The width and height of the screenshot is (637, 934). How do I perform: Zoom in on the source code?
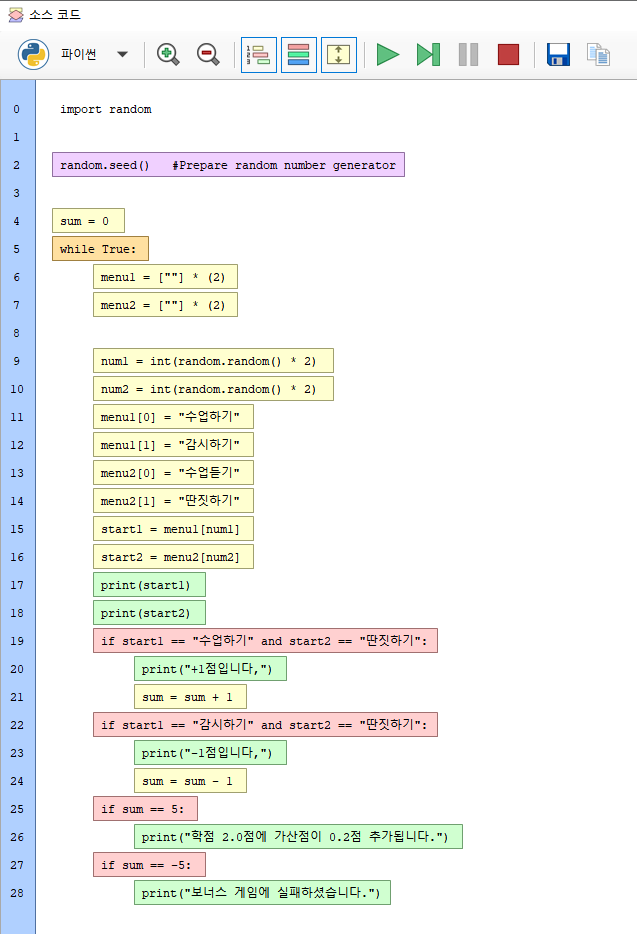[168, 55]
